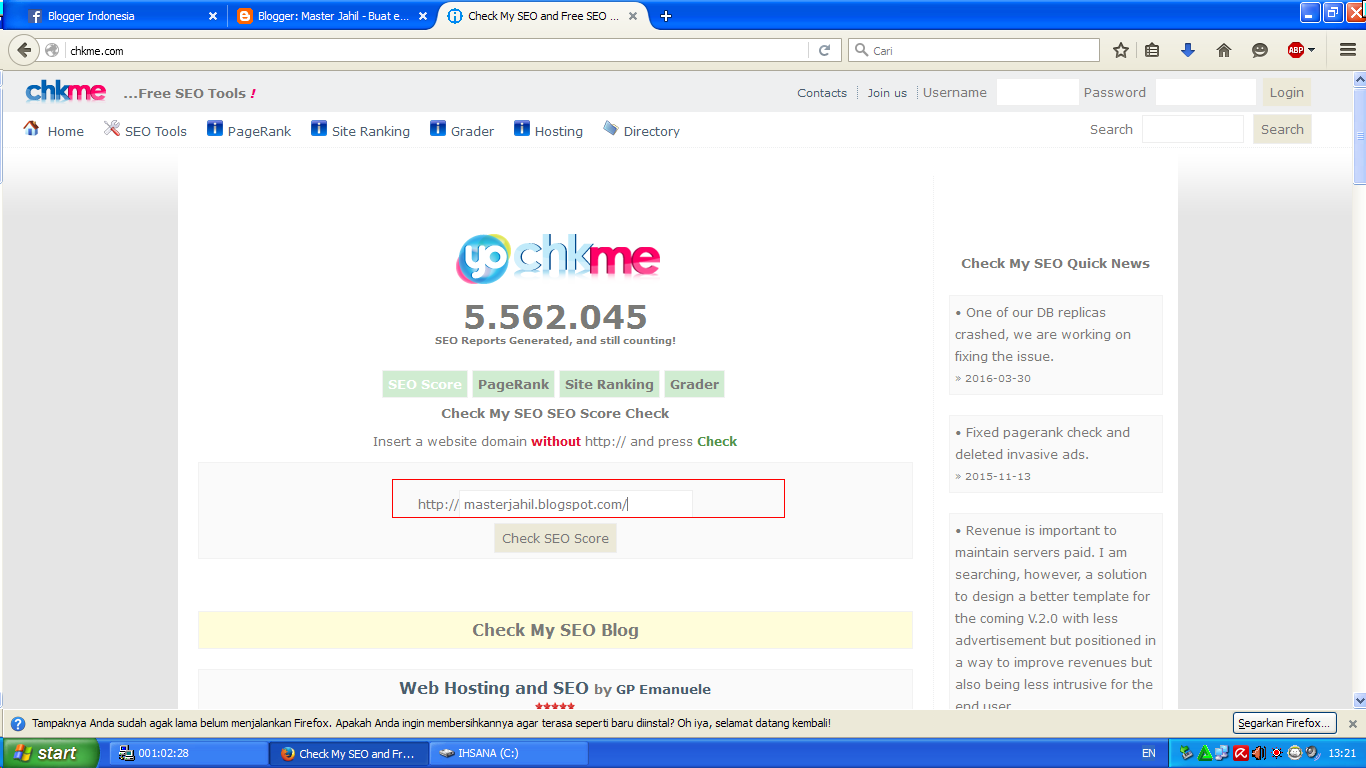This screenshot has width=1366, height=768.
Task: Click the Check My SEO Blog heading
Action: coord(555,630)
